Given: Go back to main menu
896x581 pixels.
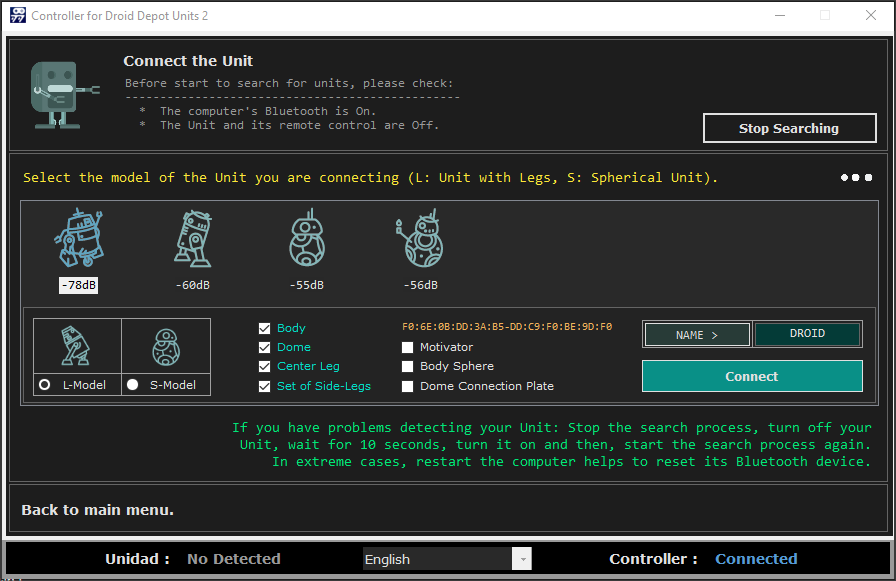Looking at the screenshot, I should (x=98, y=510).
